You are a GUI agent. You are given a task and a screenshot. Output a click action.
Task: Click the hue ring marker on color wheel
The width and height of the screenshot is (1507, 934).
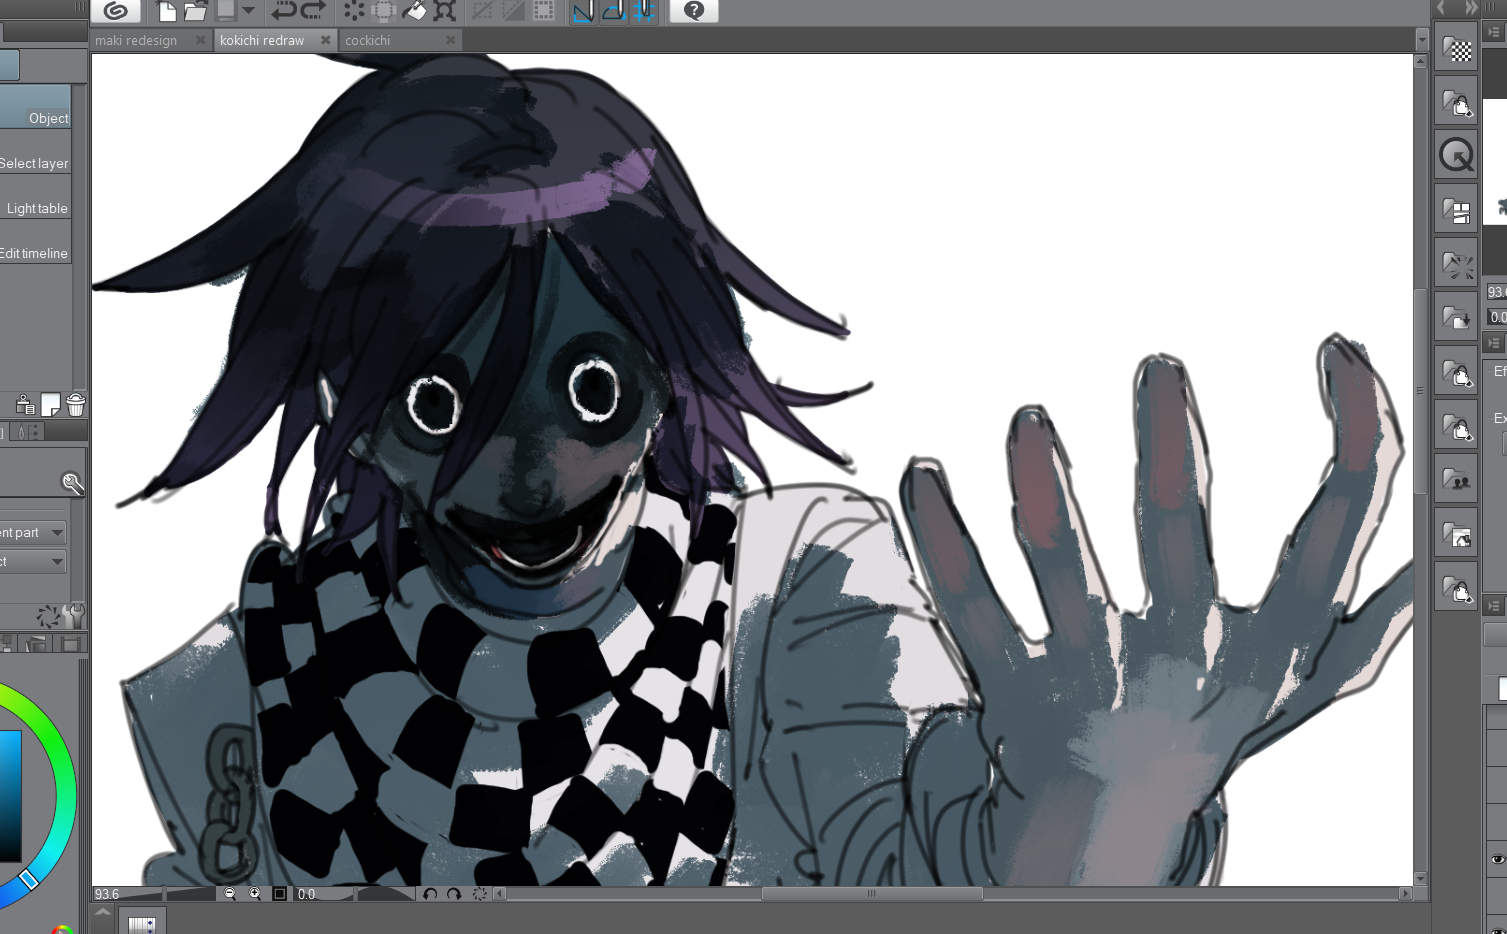click(29, 880)
